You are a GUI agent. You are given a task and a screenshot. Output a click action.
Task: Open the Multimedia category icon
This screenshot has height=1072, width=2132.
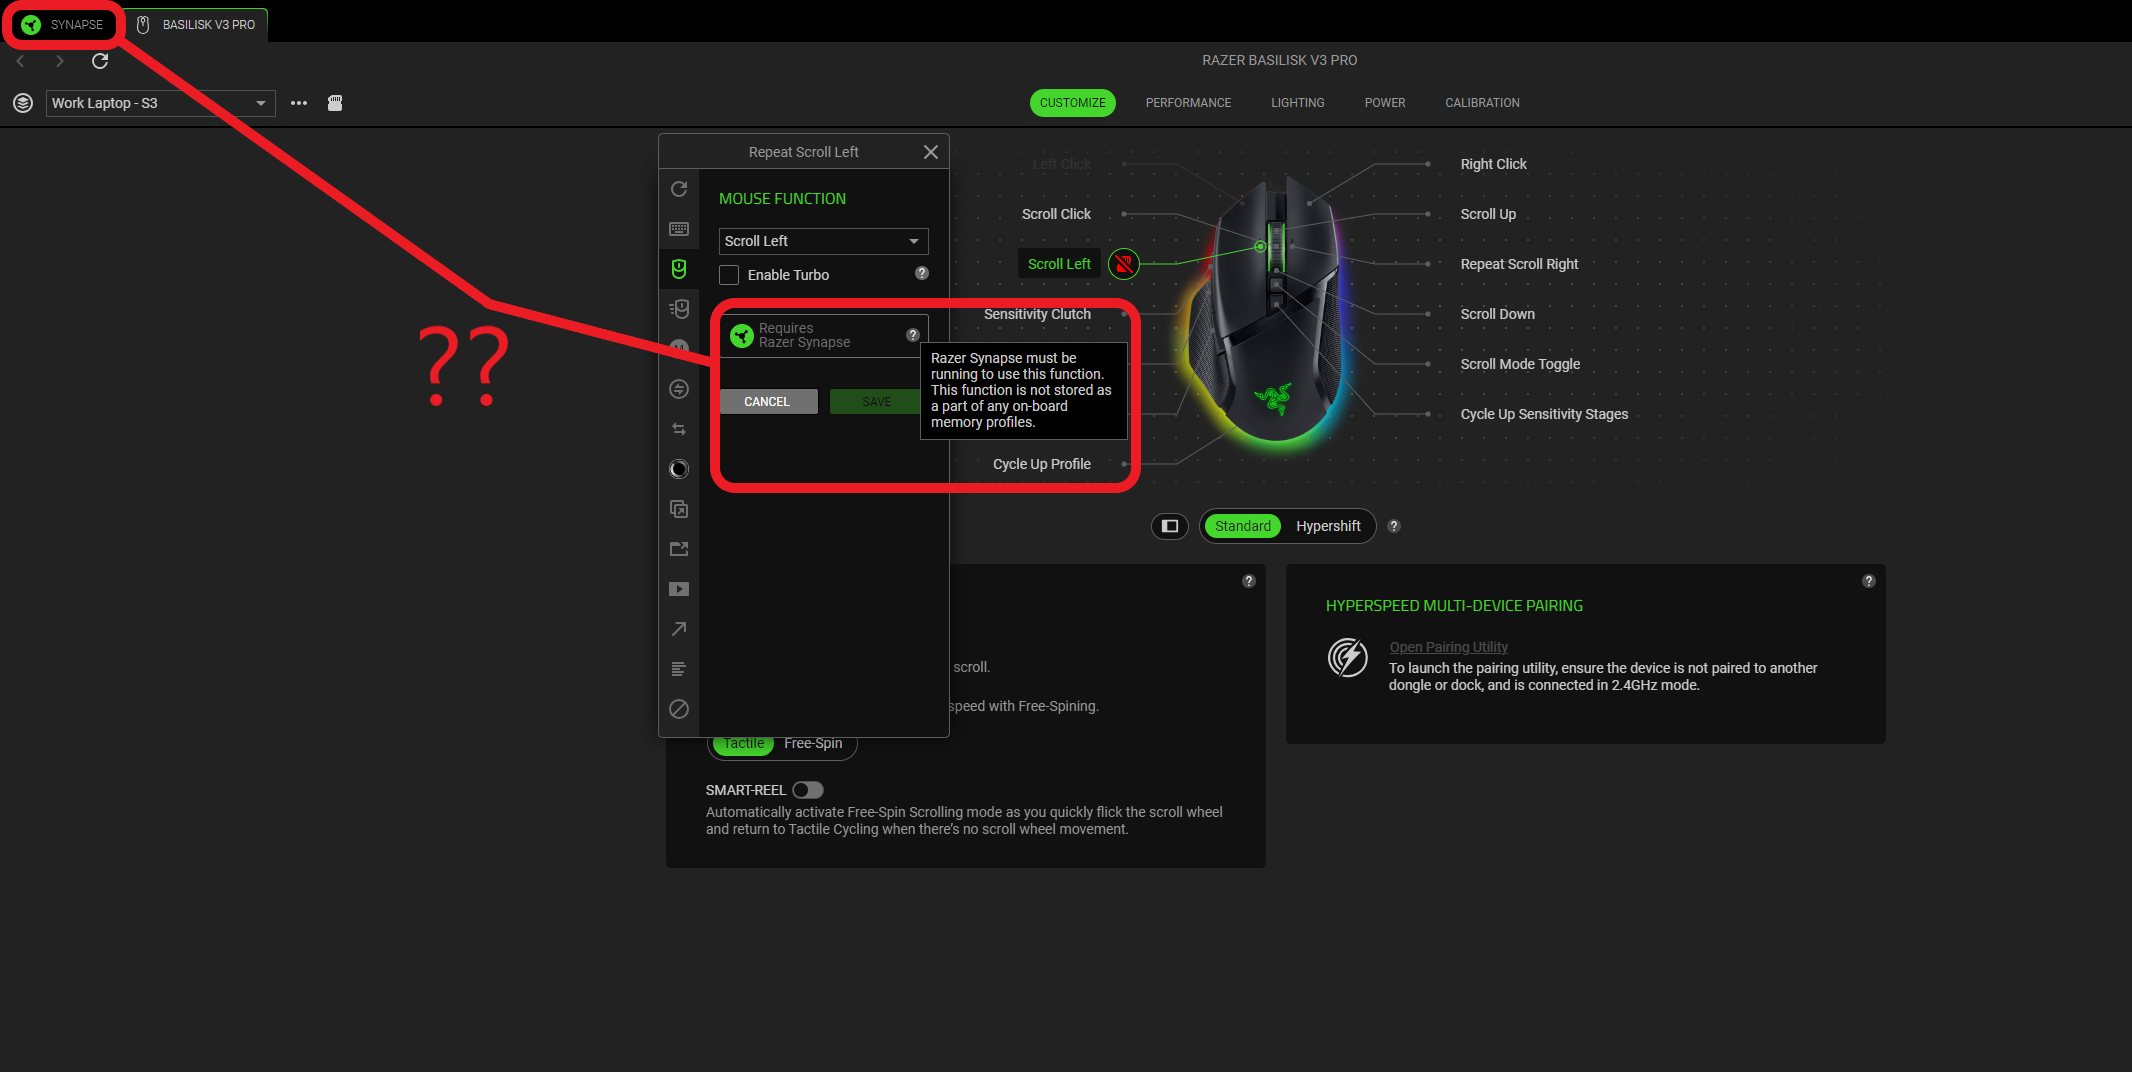click(x=679, y=589)
